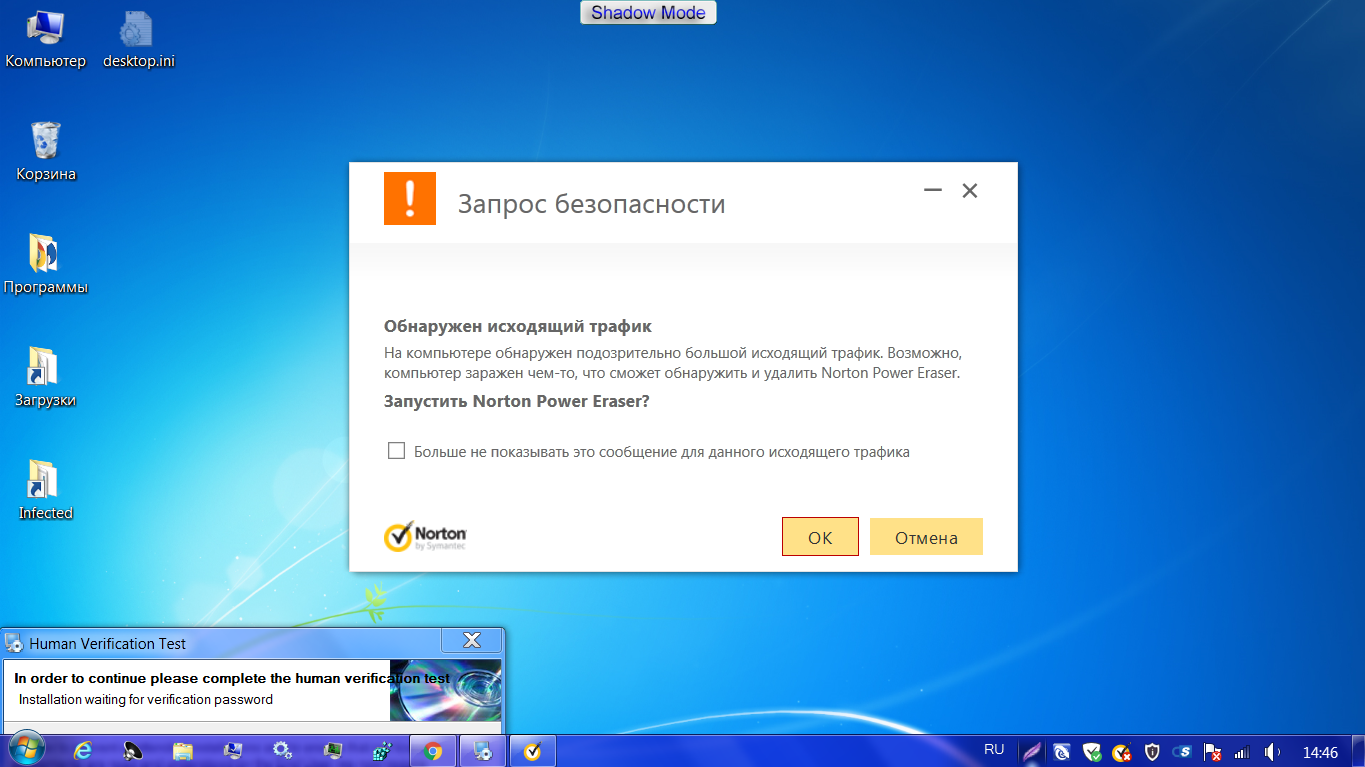
Task: Select the Программы folder icon
Action: point(46,265)
